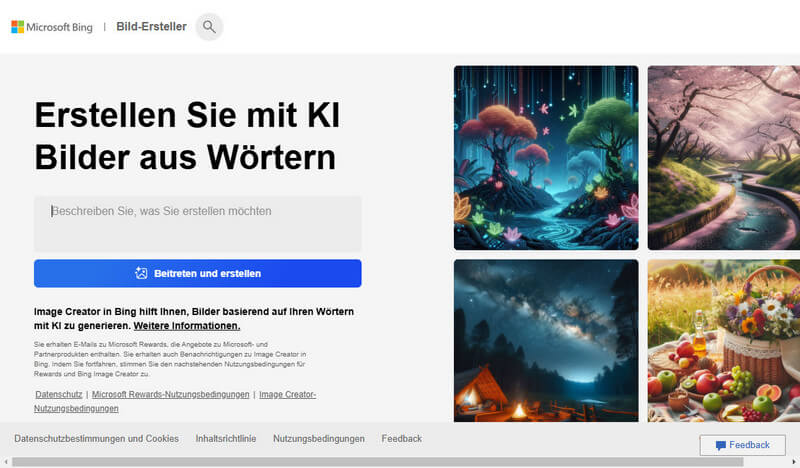Screen dimensions: 800x468
Task: Open the Weitere Informationen link
Action: pos(187,326)
